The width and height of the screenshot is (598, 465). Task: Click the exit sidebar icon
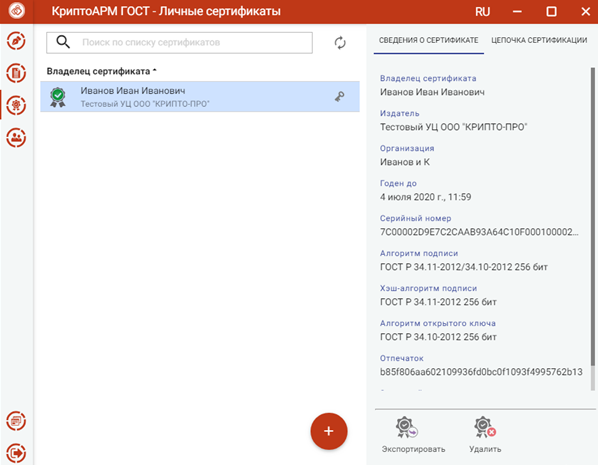pyautogui.click(x=16, y=453)
